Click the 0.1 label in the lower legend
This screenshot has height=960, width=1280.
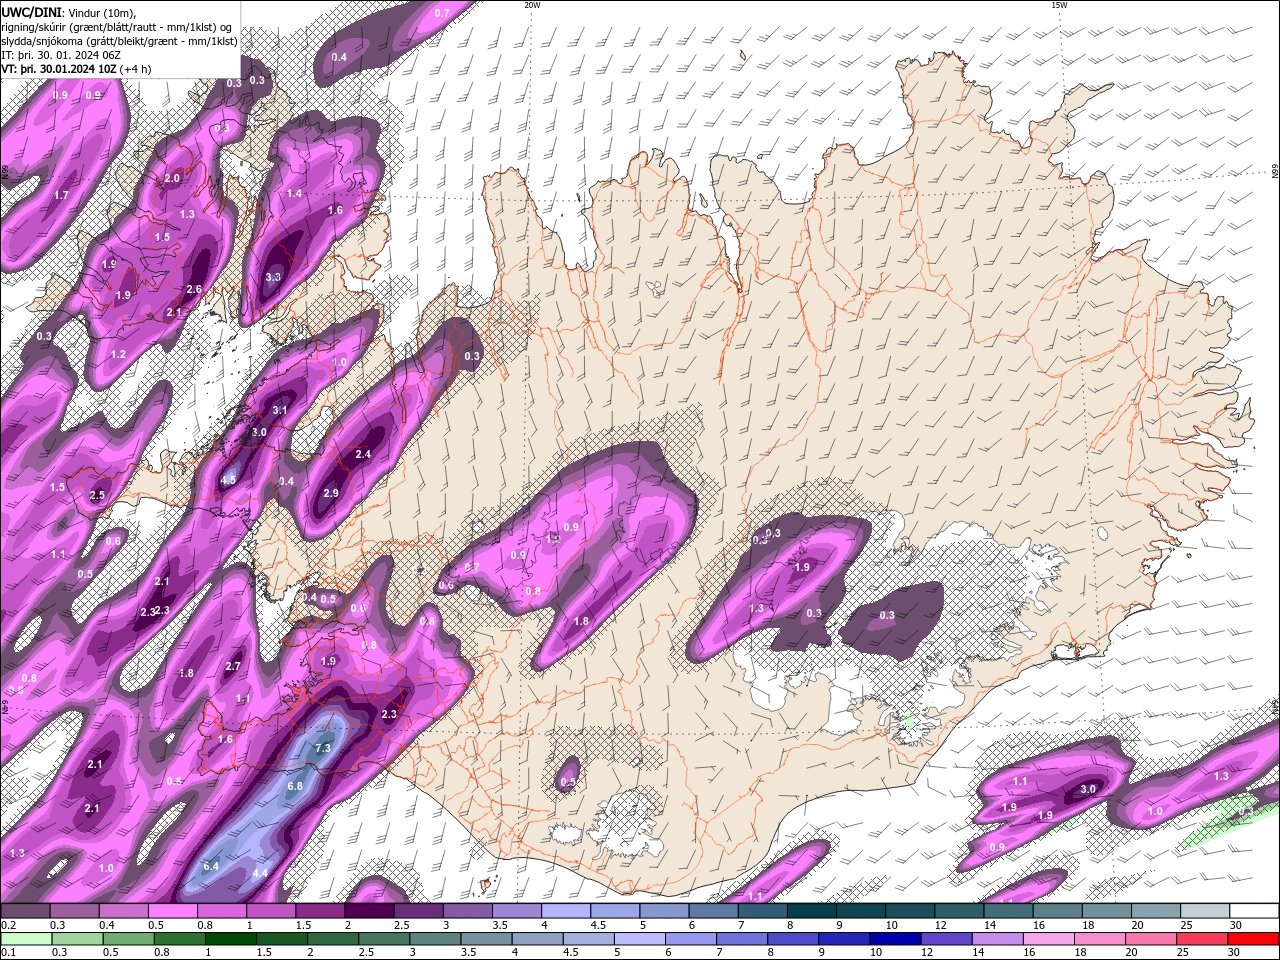pos(6,953)
